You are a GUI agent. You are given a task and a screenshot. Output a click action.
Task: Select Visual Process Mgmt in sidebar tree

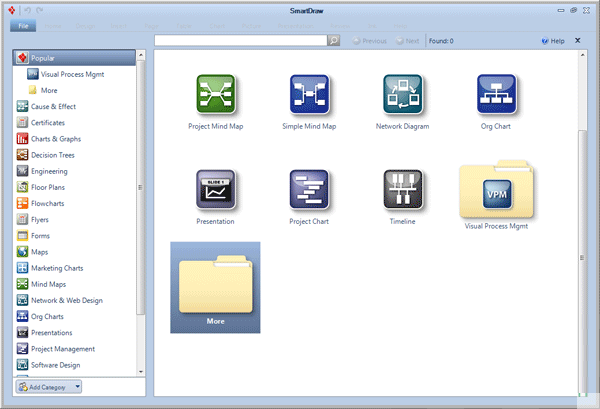(x=71, y=74)
